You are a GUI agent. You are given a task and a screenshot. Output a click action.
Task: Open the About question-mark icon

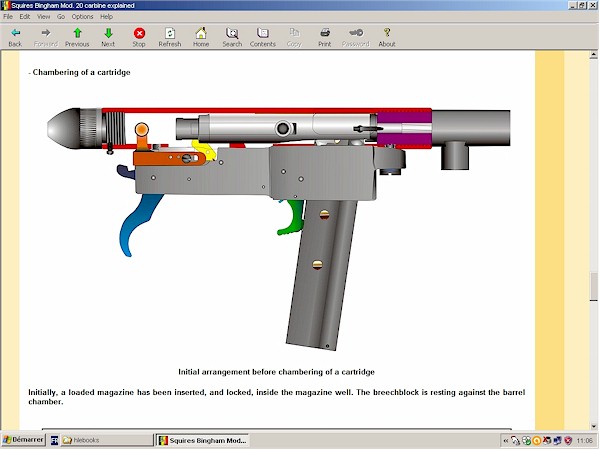tap(387, 33)
